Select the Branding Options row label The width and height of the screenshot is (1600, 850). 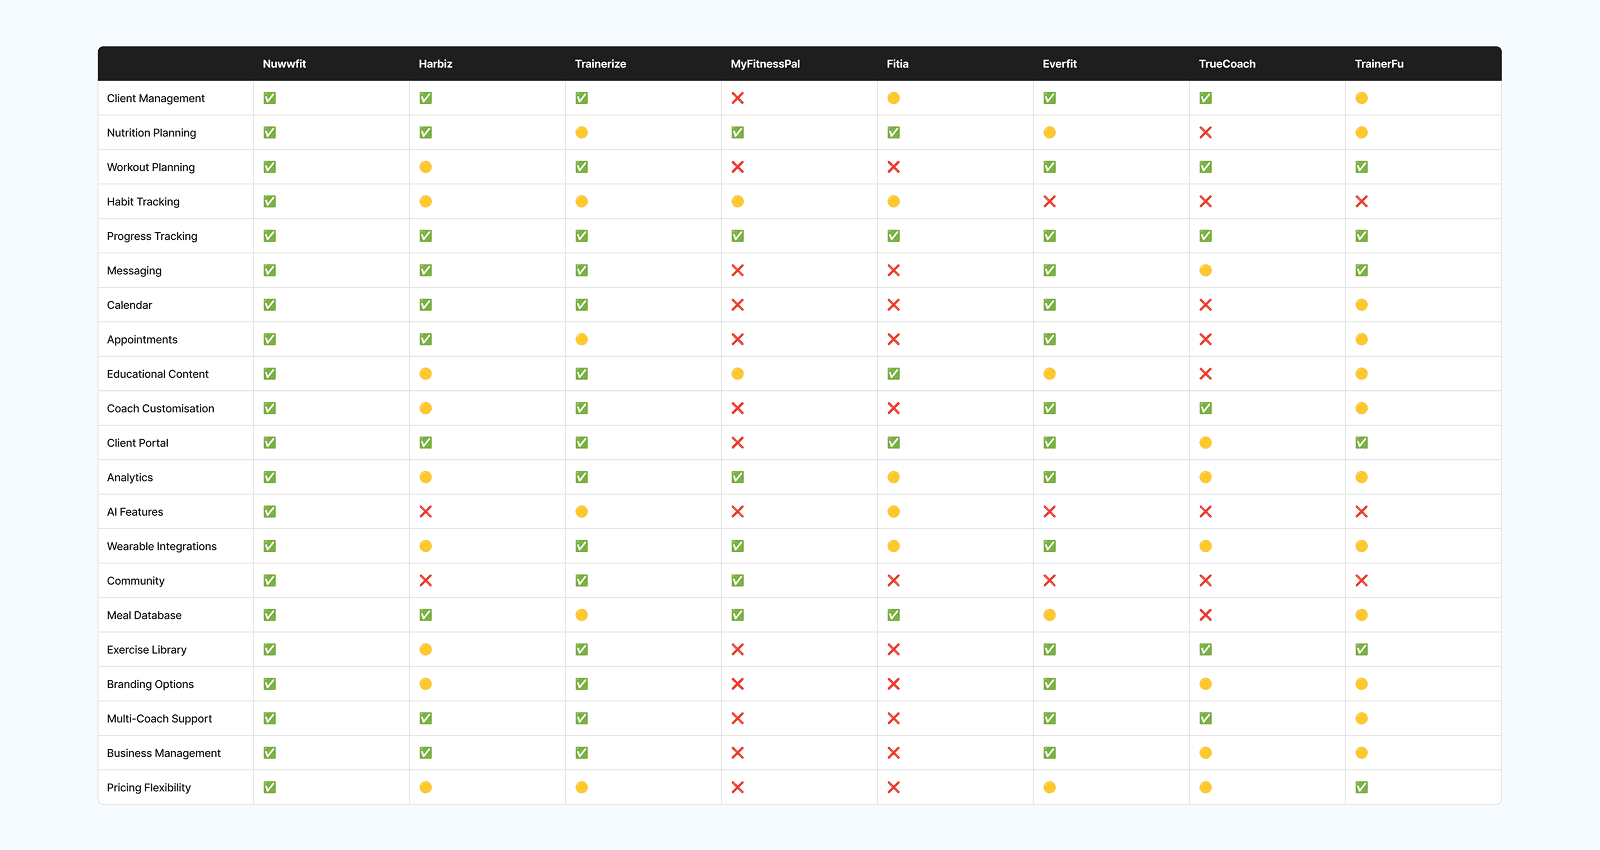tap(150, 684)
